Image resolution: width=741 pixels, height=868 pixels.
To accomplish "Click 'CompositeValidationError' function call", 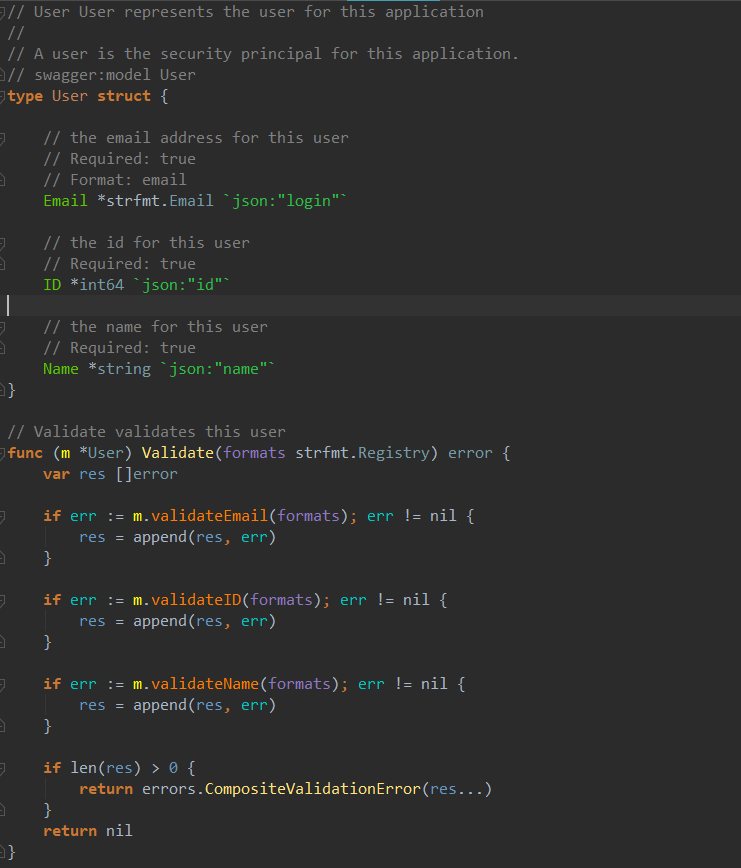I will (313, 789).
